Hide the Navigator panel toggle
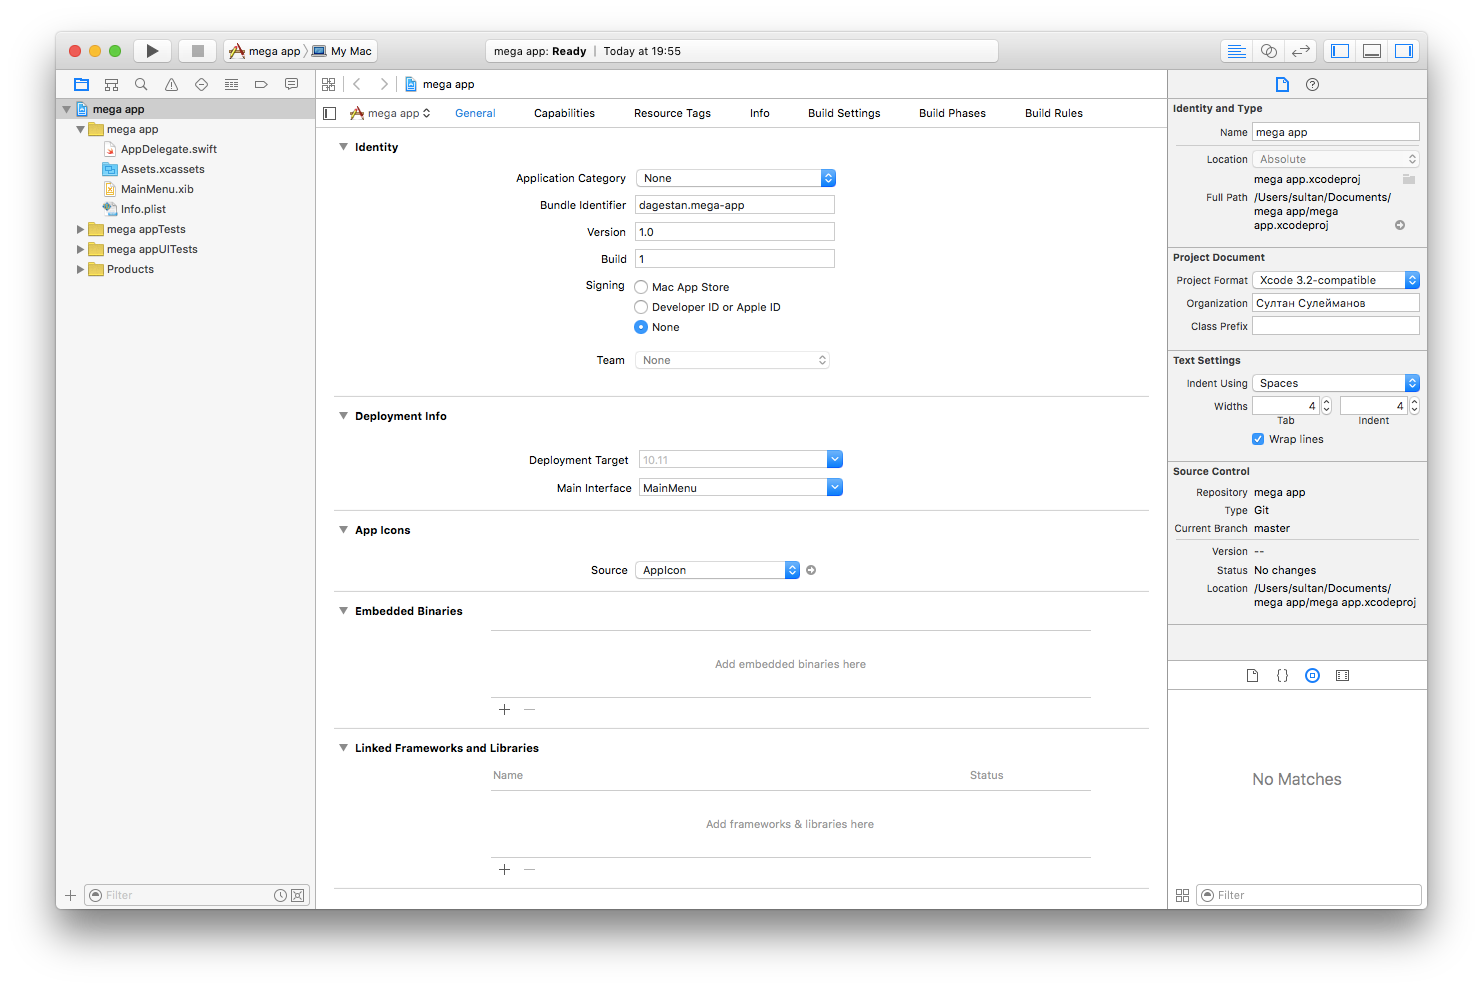Viewport: 1483px width, 989px height. point(1340,51)
